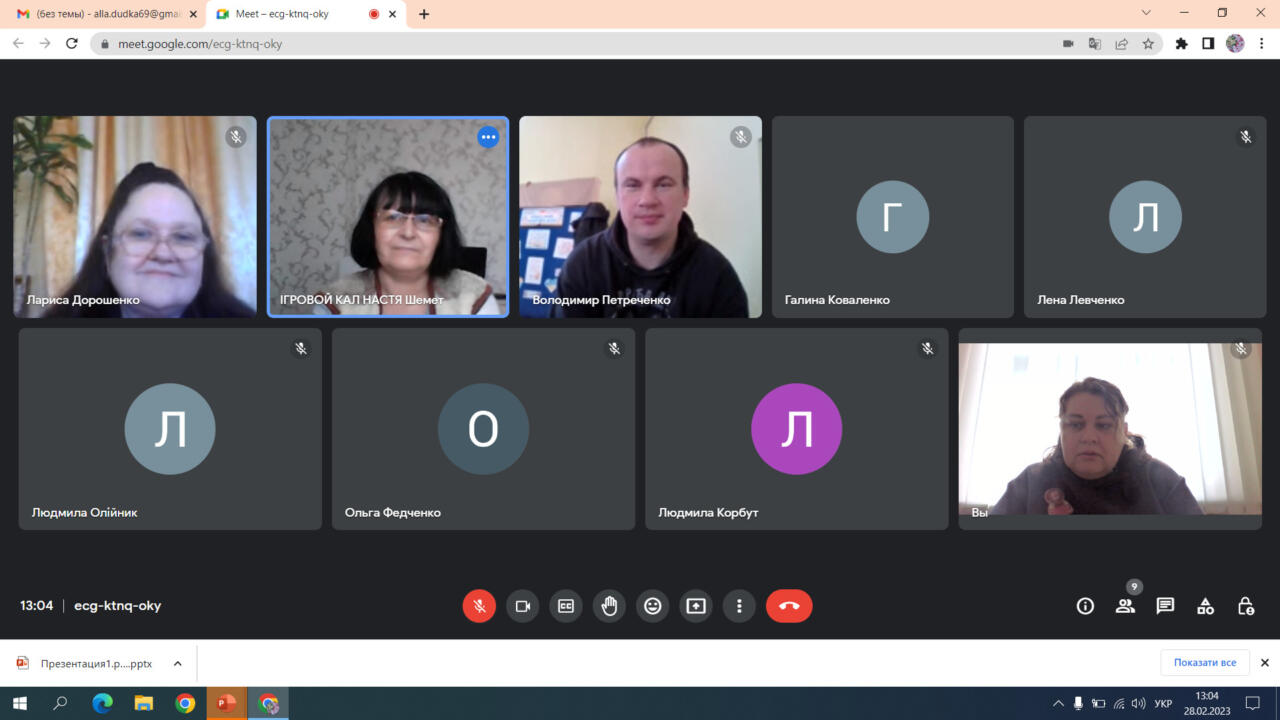
Task: Click the Людмила Олійник avatar tile
Action: tap(170, 429)
